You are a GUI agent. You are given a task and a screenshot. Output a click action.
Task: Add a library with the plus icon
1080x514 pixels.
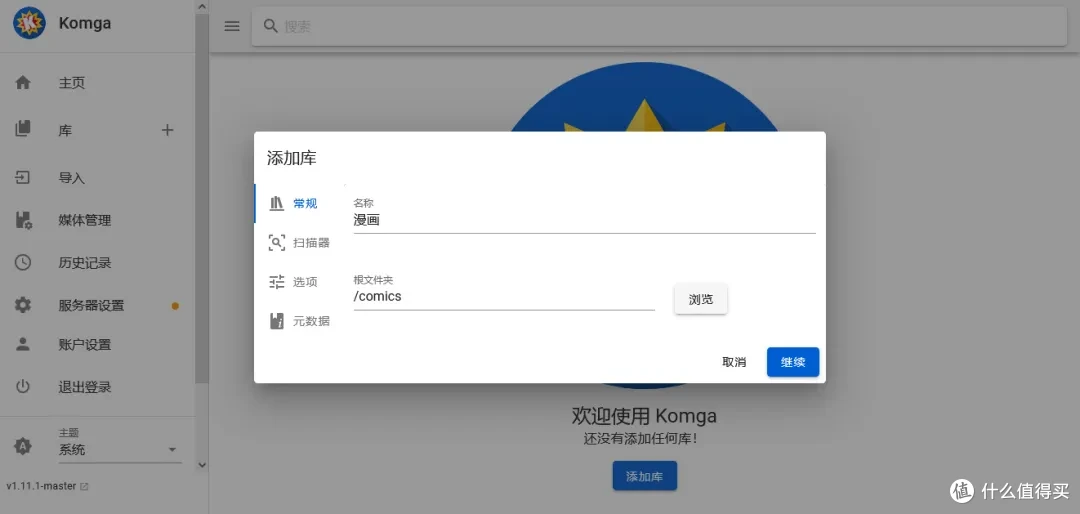[167, 130]
